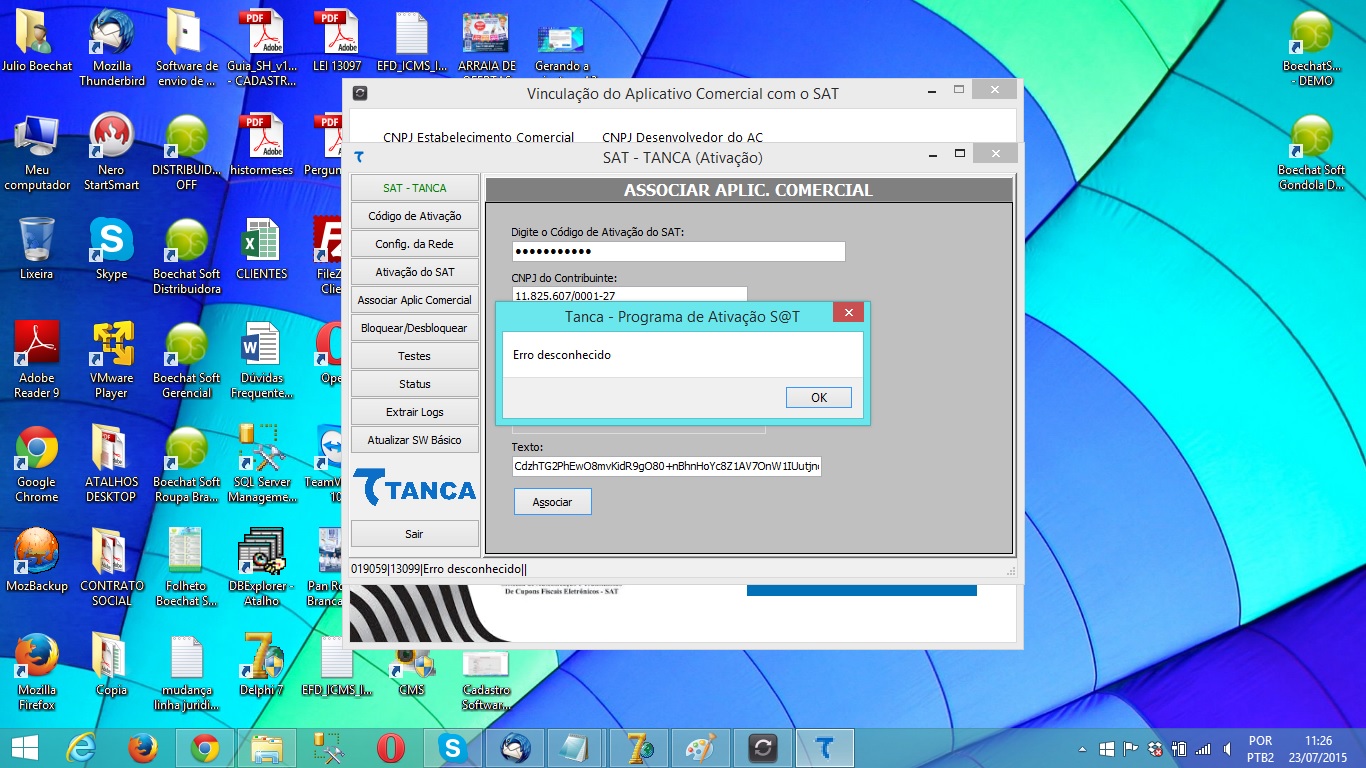Open the Status section

[415, 384]
